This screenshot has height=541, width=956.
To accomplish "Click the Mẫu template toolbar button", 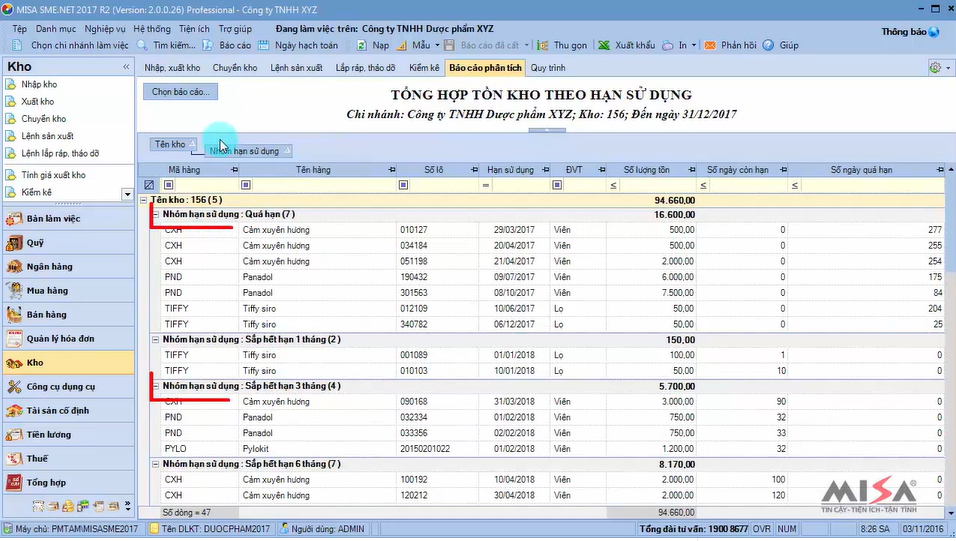I will tap(413, 45).
